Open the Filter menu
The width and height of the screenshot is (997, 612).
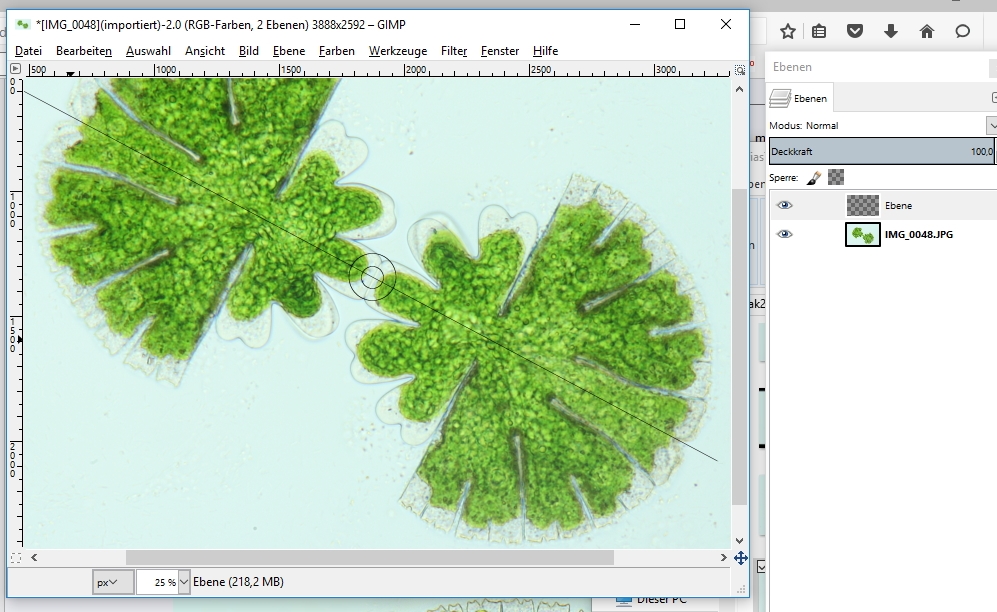point(454,51)
